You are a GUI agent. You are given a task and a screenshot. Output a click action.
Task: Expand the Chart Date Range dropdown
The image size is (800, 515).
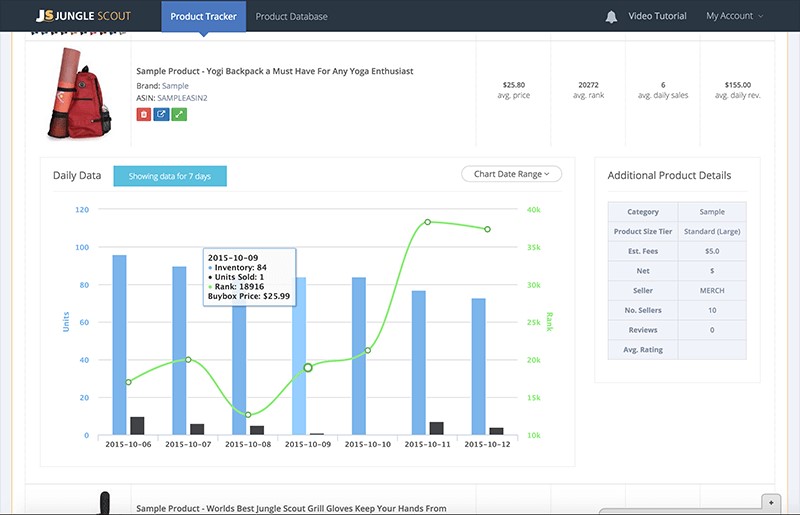click(x=512, y=174)
